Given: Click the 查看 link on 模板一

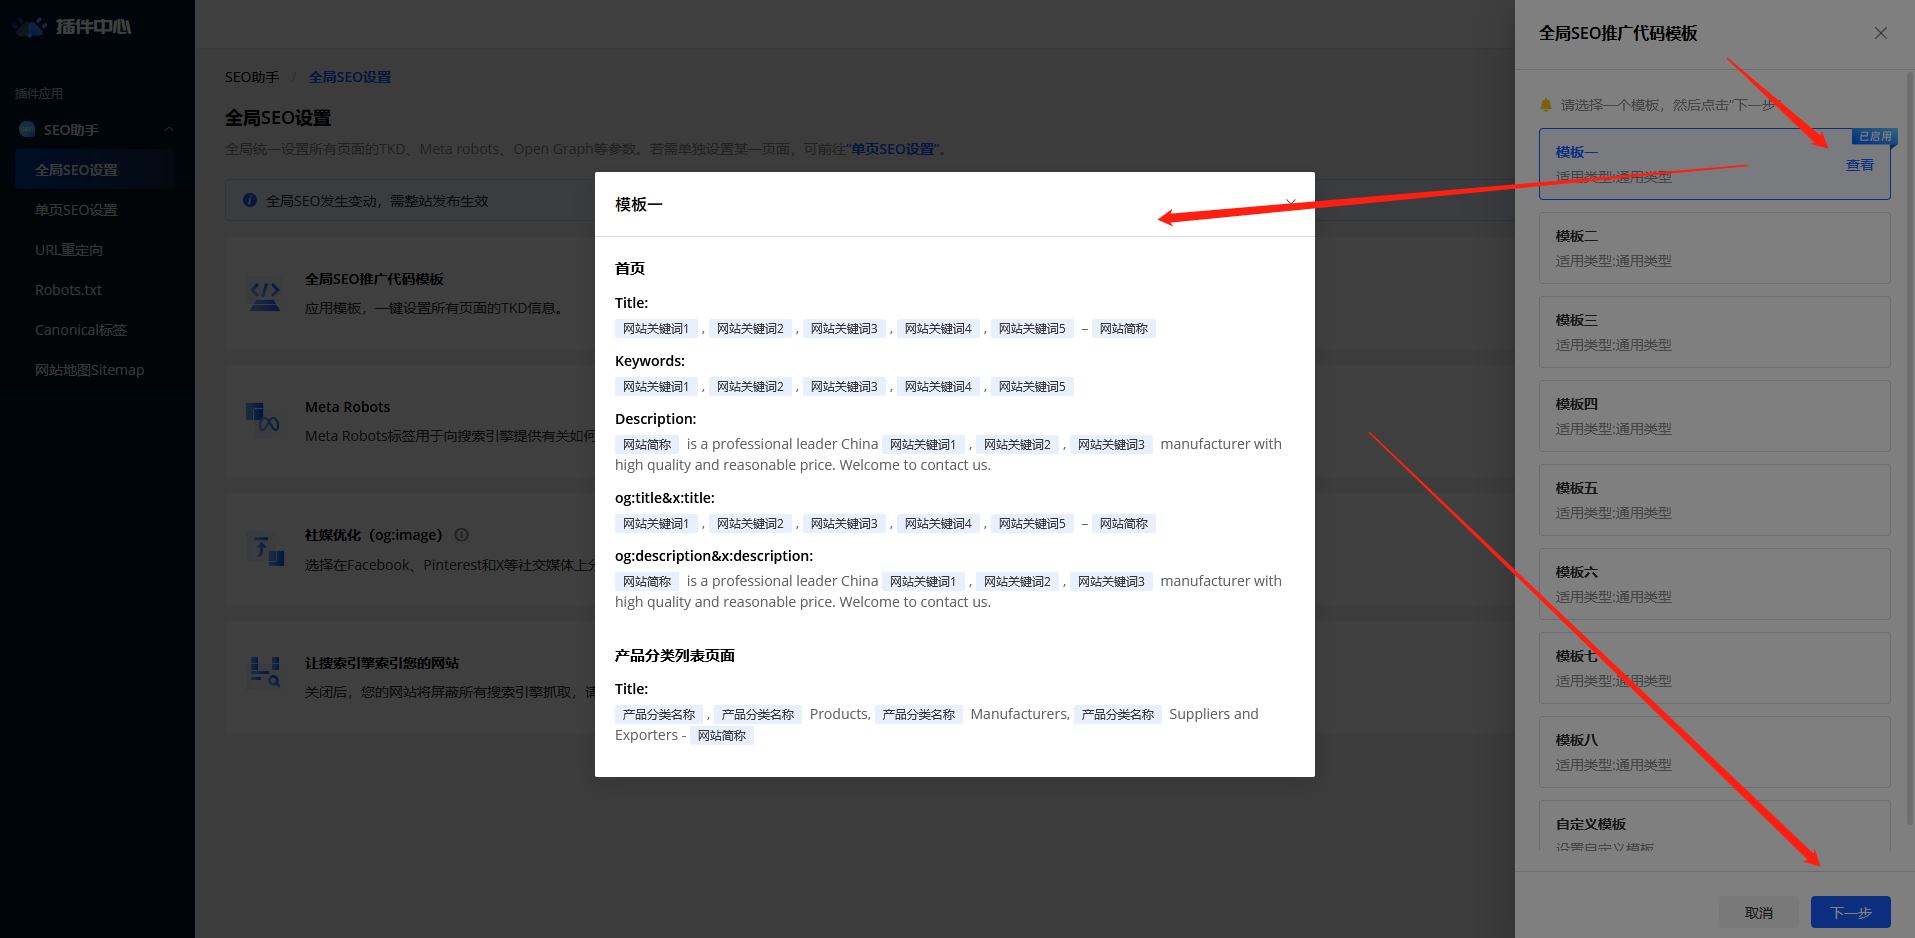Looking at the screenshot, I should [1859, 165].
